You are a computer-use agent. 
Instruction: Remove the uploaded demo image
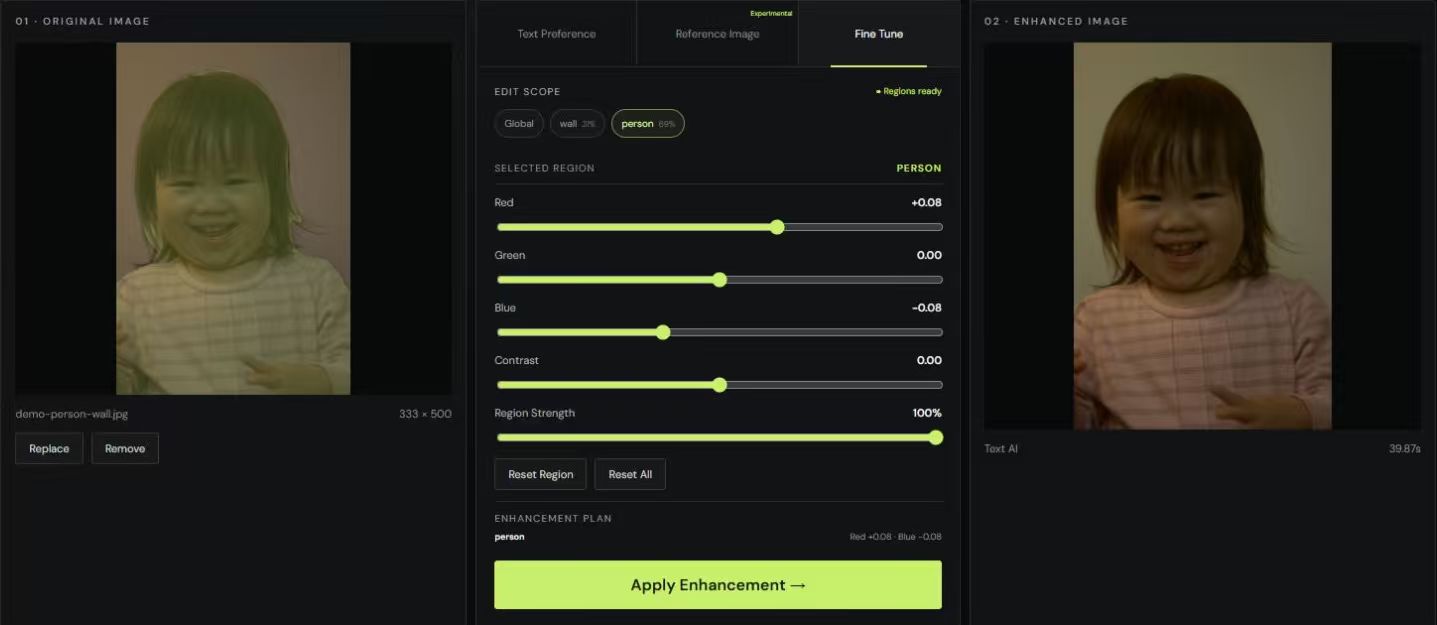point(125,449)
